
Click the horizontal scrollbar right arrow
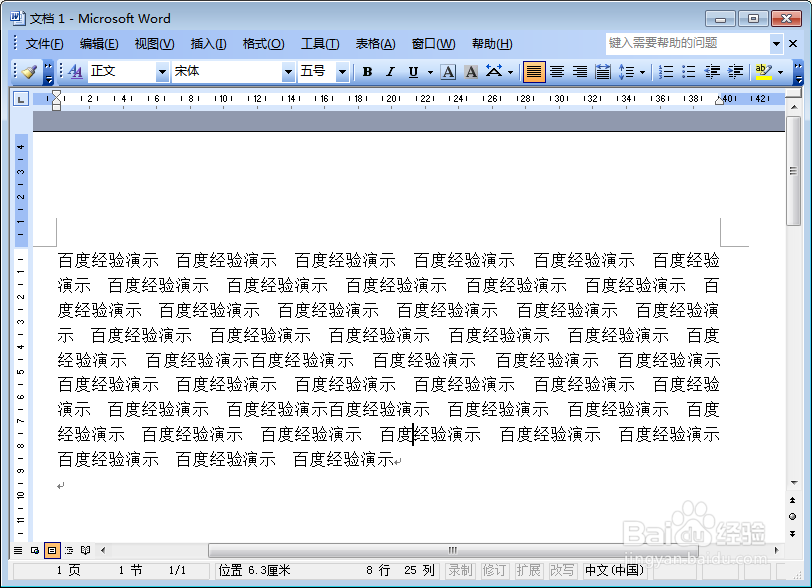[x=776, y=550]
